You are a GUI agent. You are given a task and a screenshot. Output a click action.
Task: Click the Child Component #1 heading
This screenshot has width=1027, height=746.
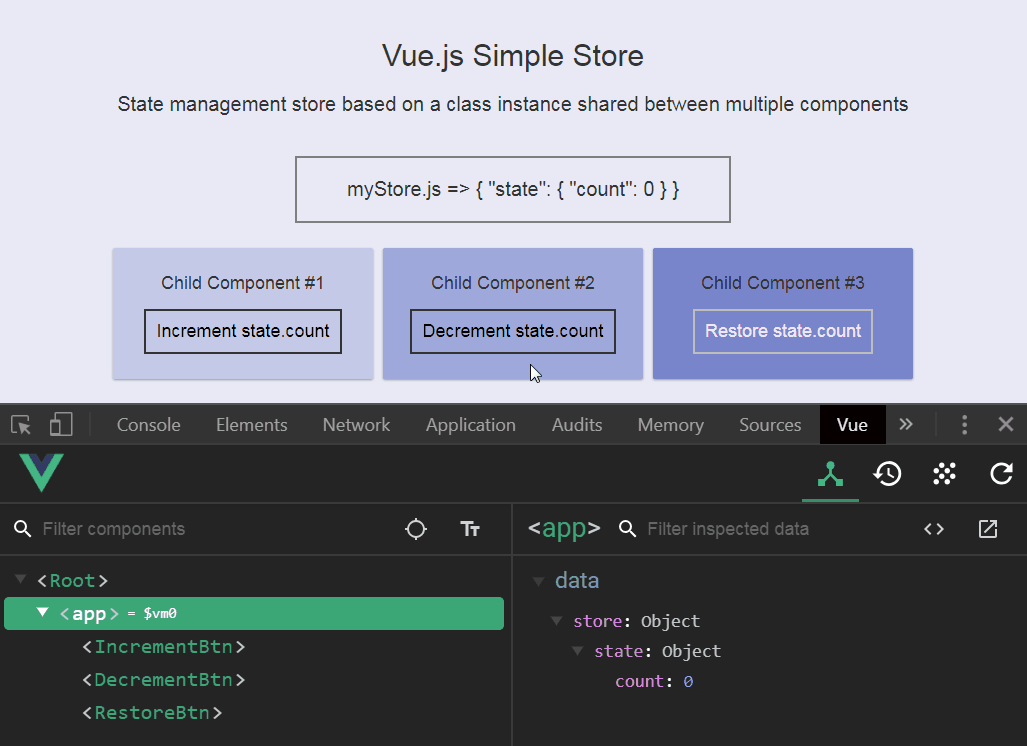pyautogui.click(x=242, y=283)
